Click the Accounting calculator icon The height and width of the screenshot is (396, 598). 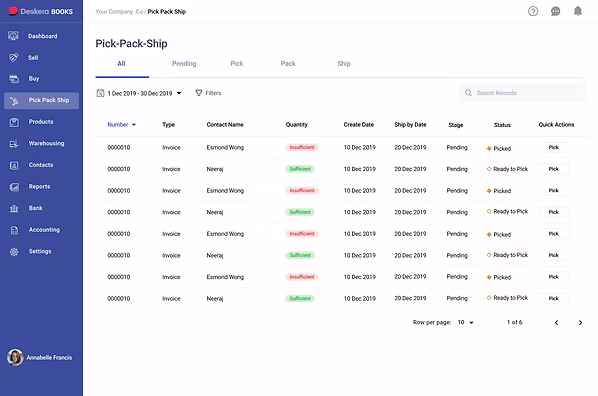[14, 230]
